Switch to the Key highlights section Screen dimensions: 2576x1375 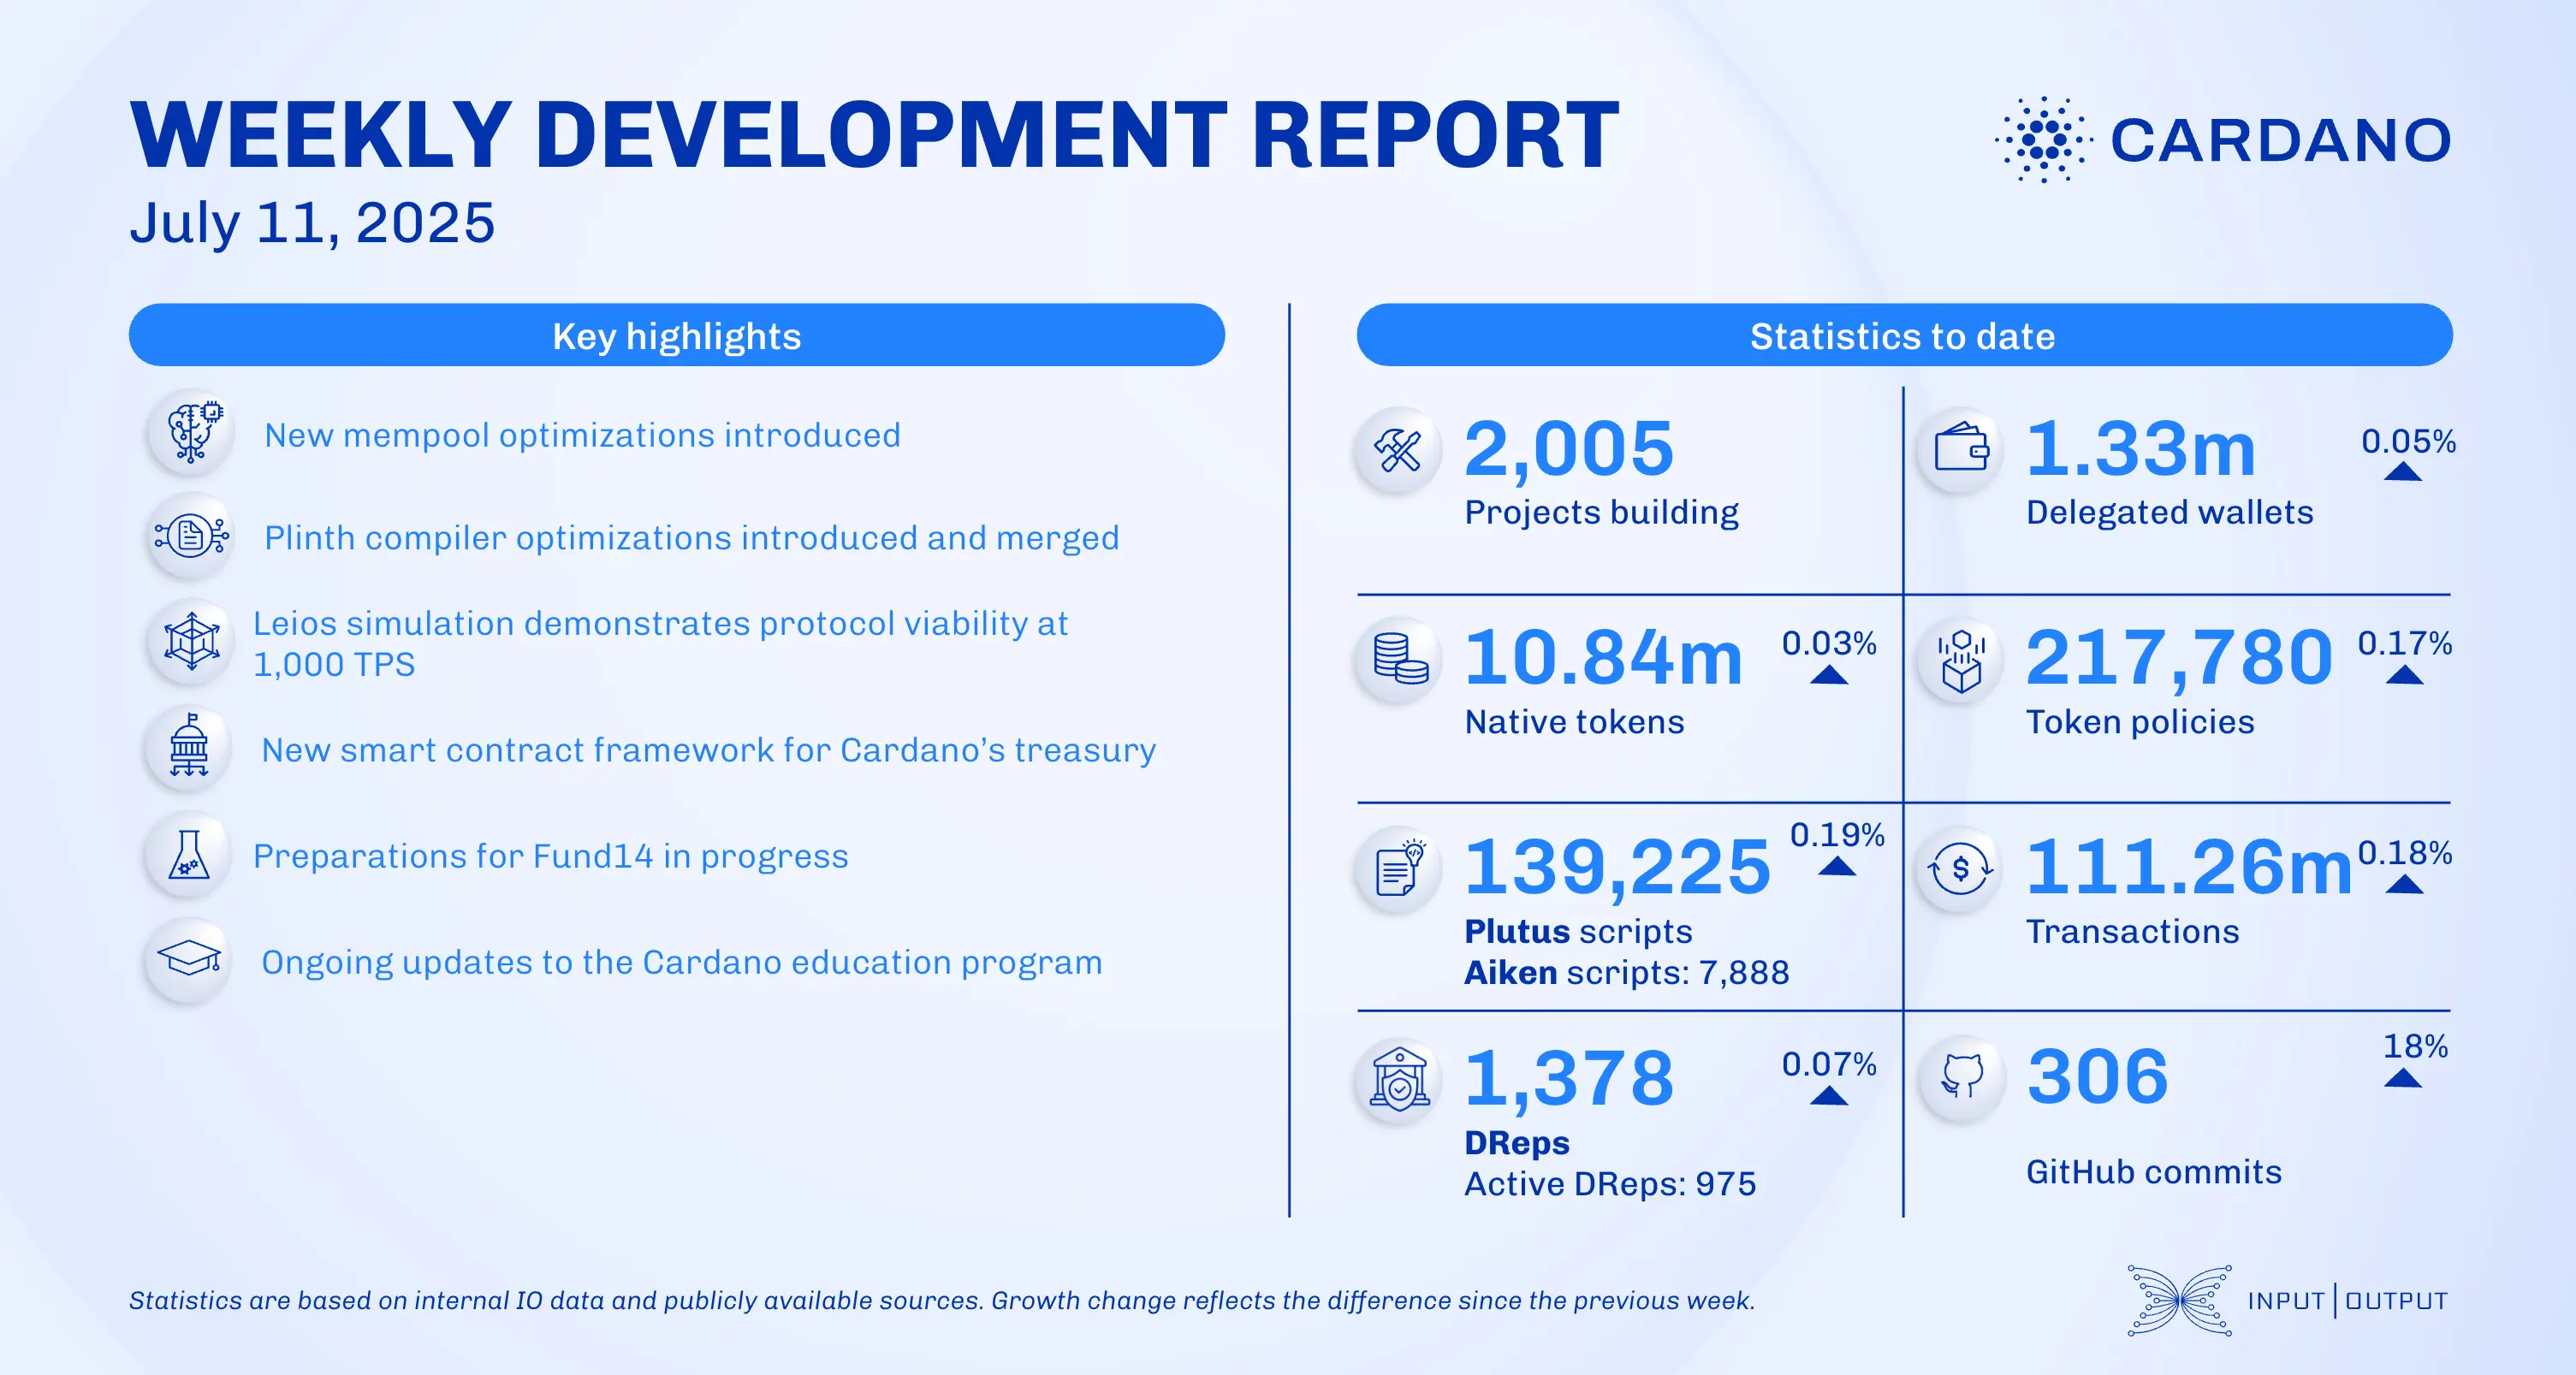677,337
